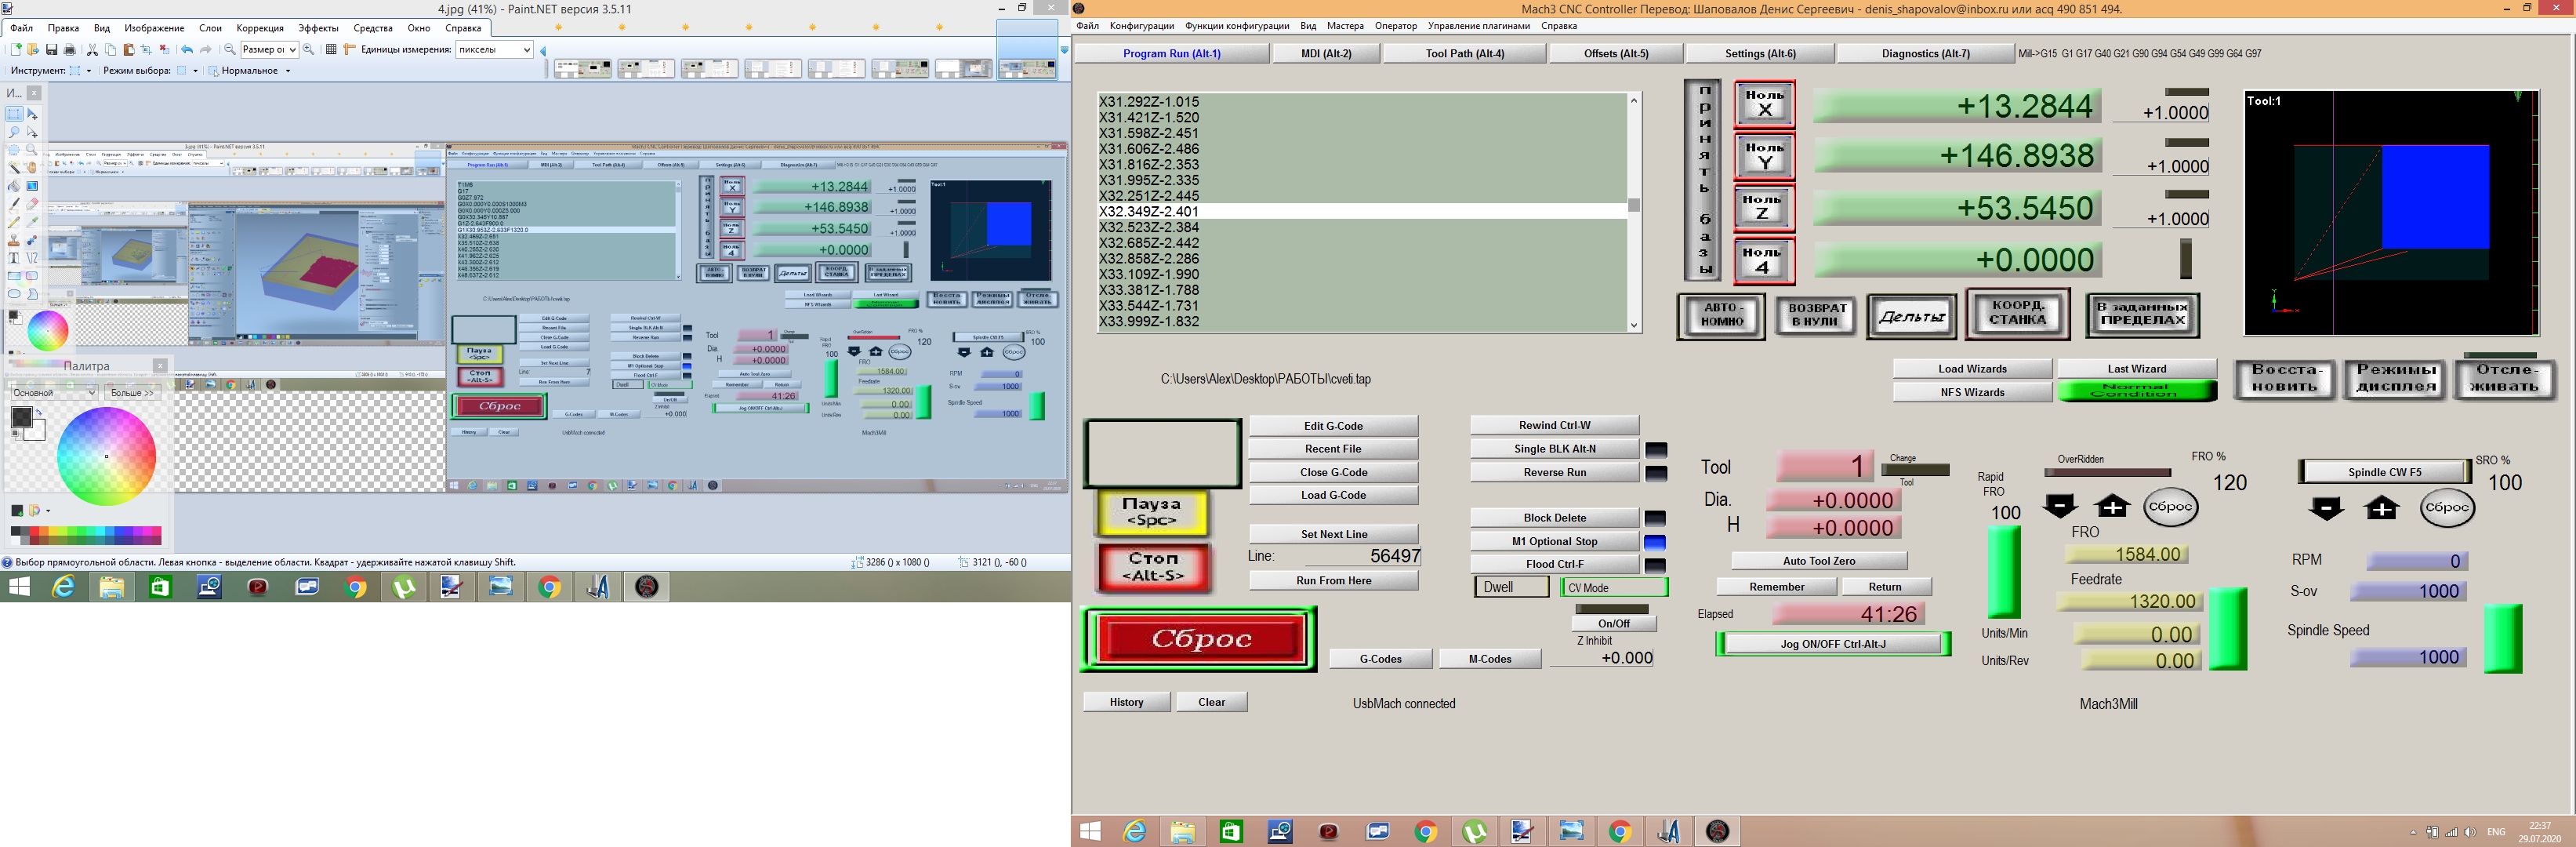
Task: Click the FRO decrease minus arrow
Action: tap(2060, 506)
